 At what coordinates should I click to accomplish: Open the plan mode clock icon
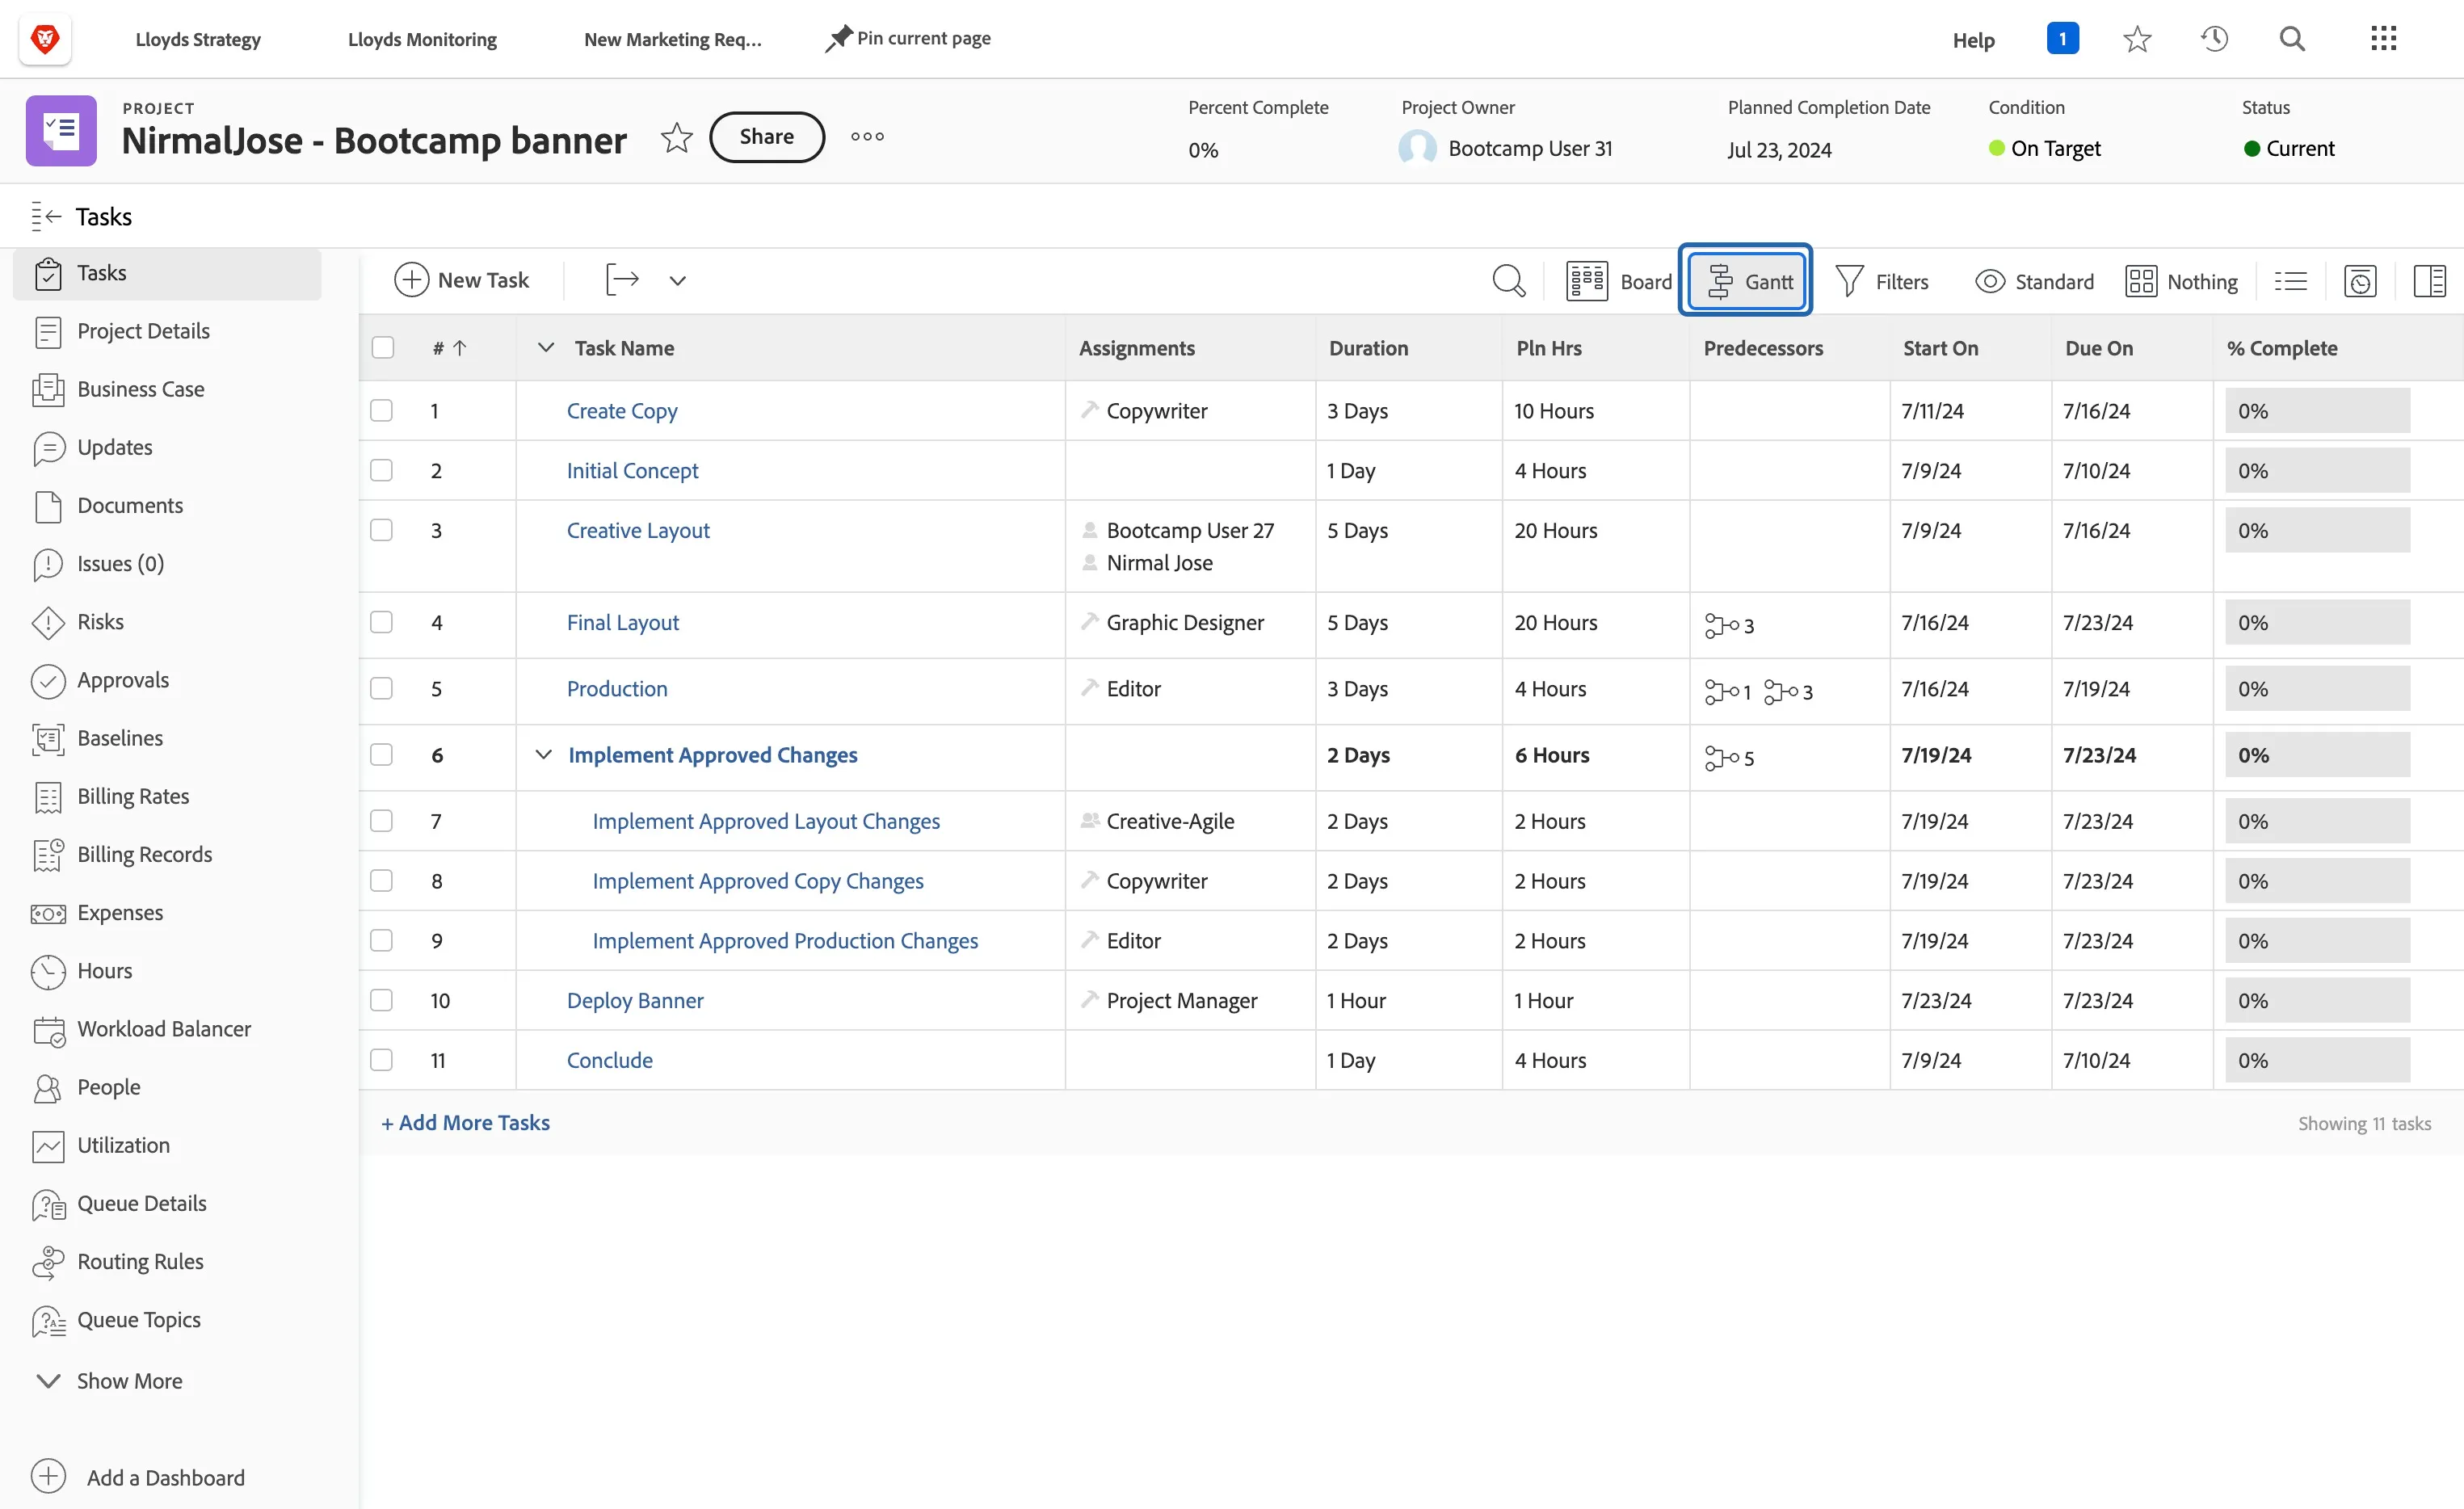coord(2360,281)
